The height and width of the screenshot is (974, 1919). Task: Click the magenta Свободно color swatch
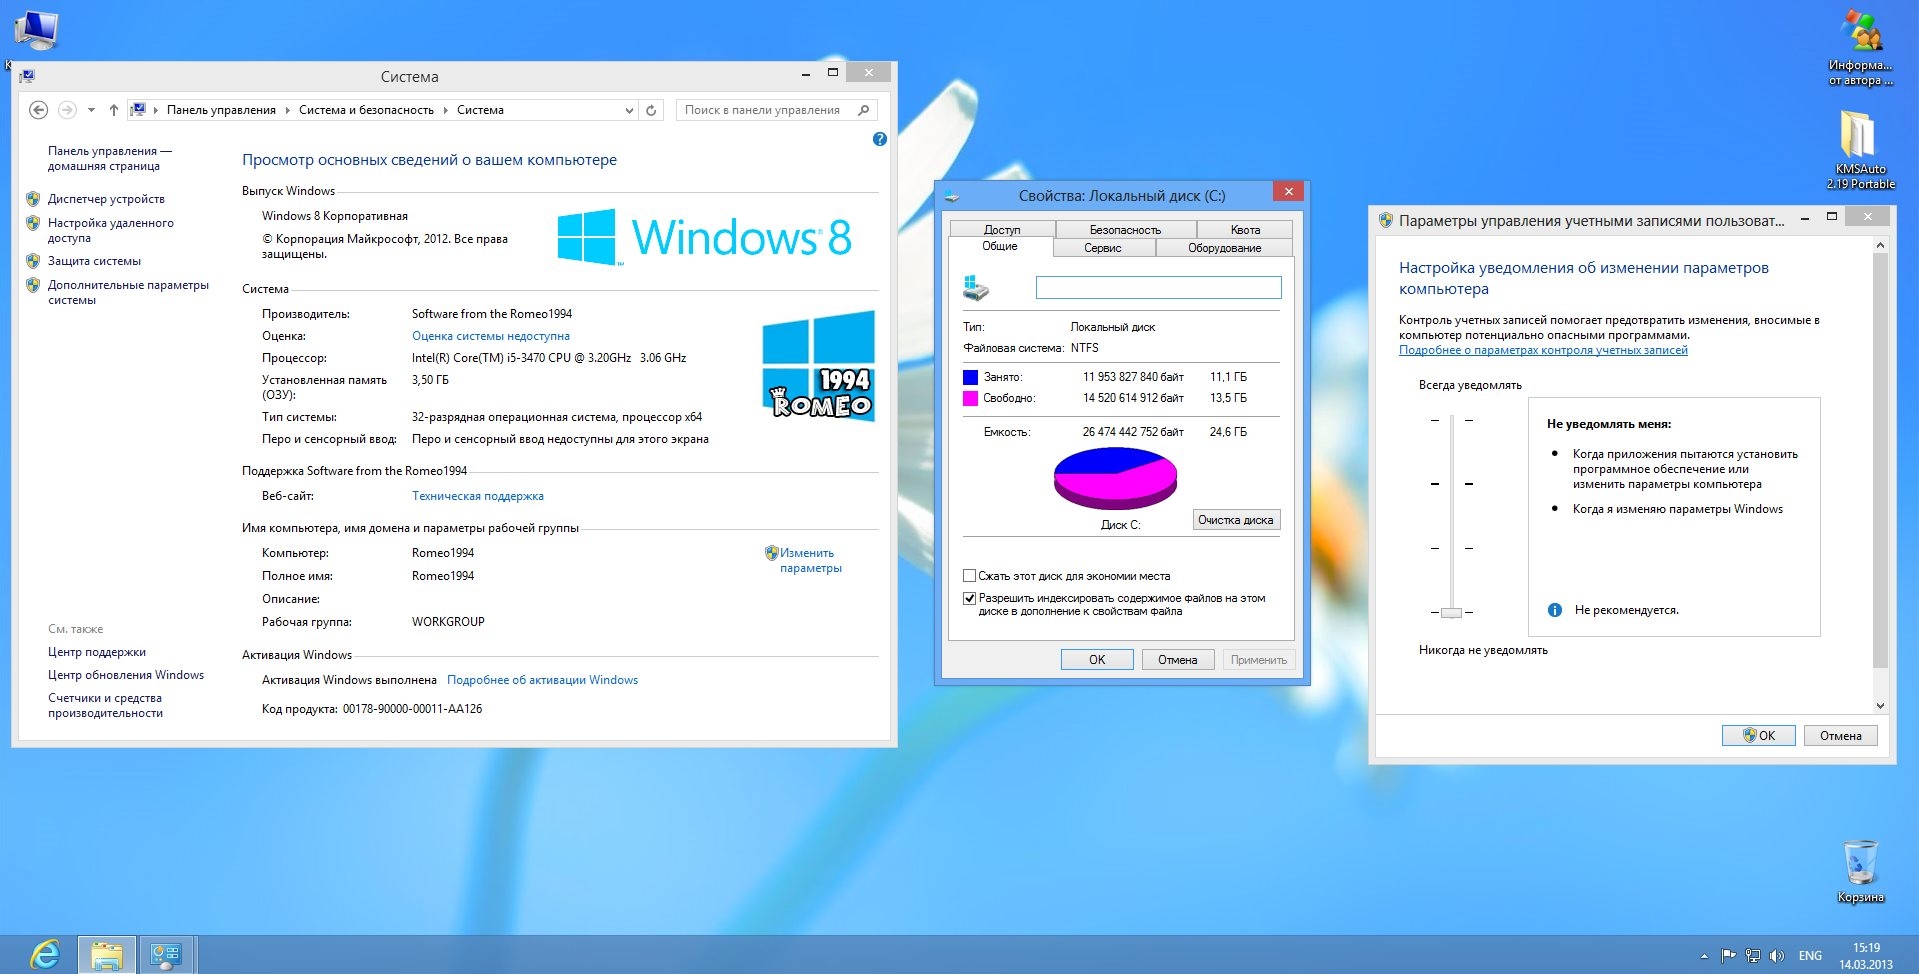tap(970, 398)
